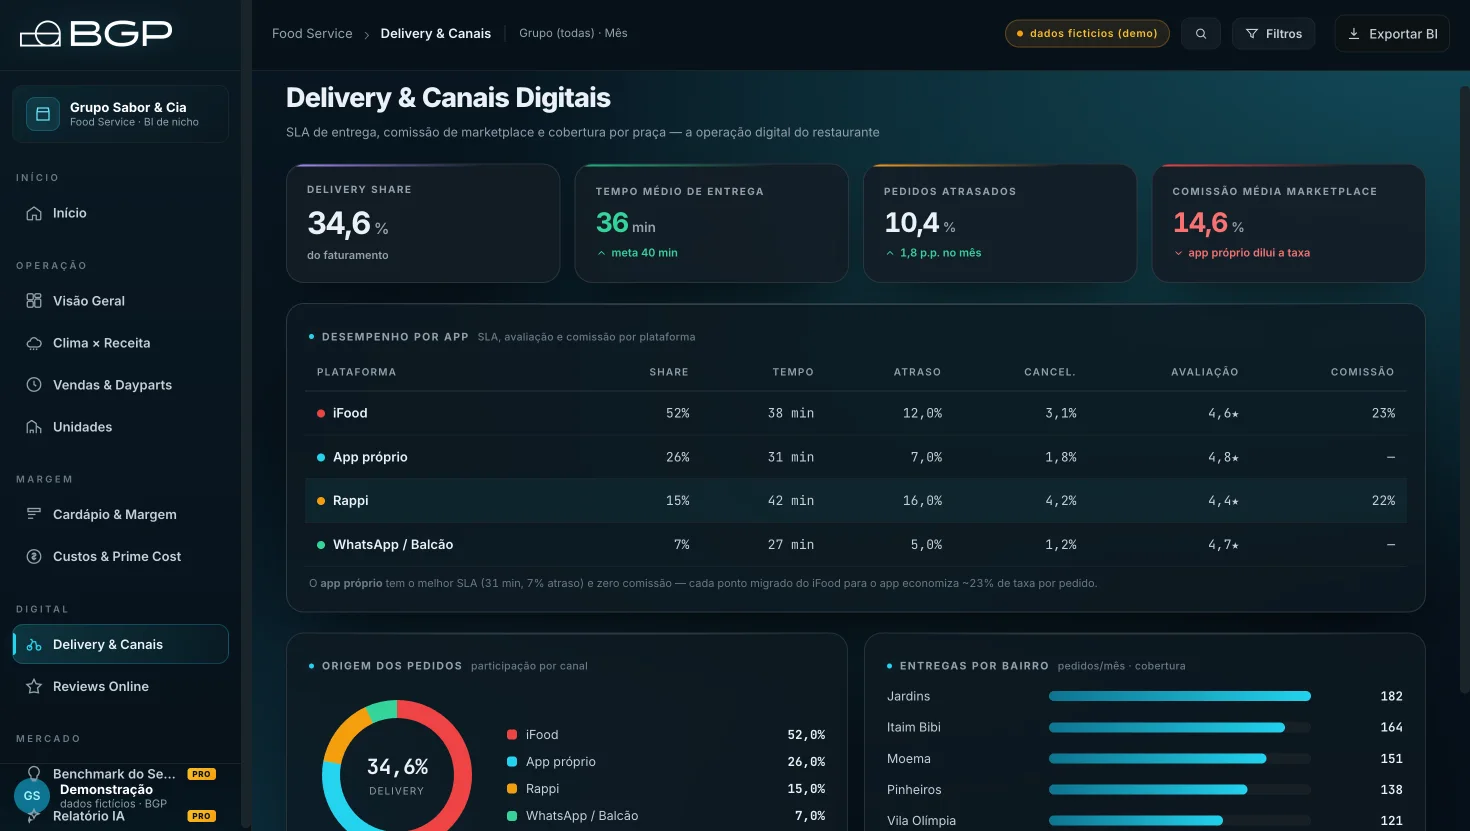Open the Relatório IA sidebar item
Image resolution: width=1470 pixels, height=831 pixels.
click(120, 816)
